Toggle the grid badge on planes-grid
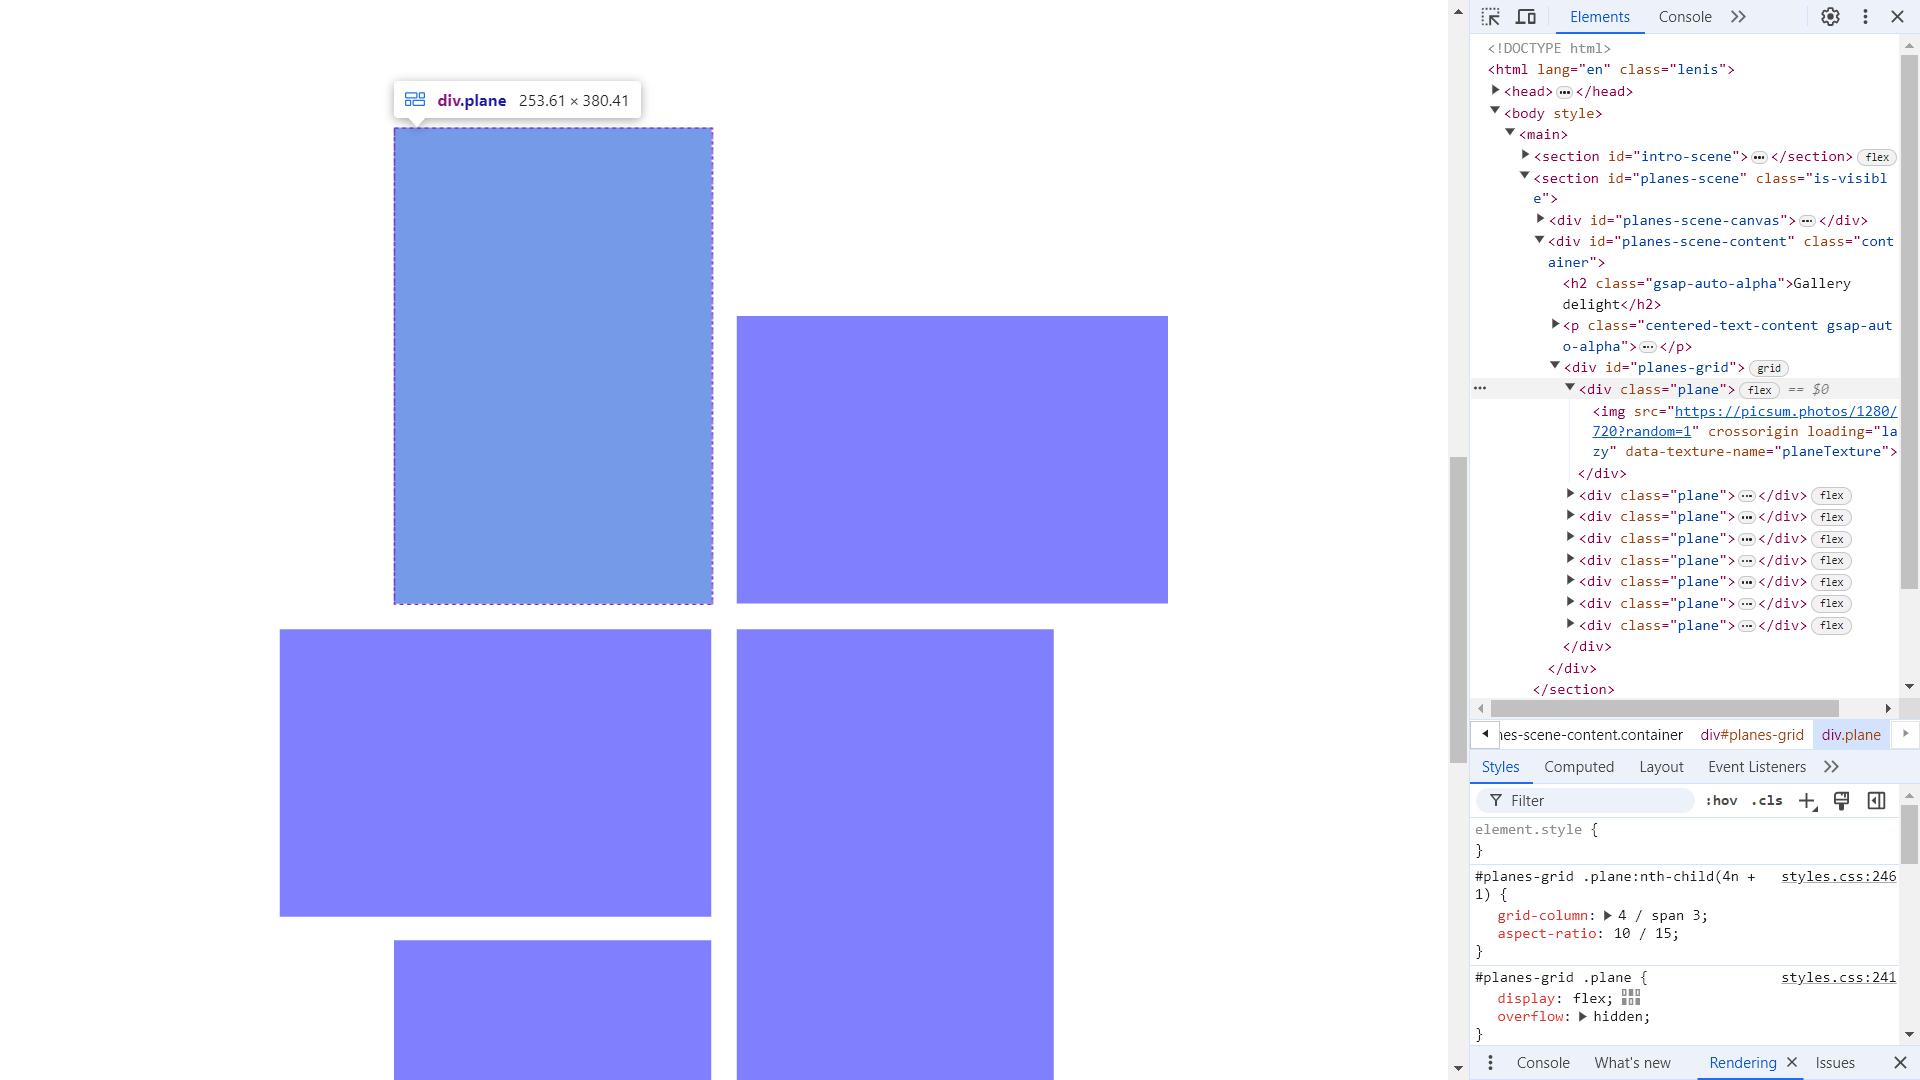1920x1080 pixels. pyautogui.click(x=1769, y=369)
